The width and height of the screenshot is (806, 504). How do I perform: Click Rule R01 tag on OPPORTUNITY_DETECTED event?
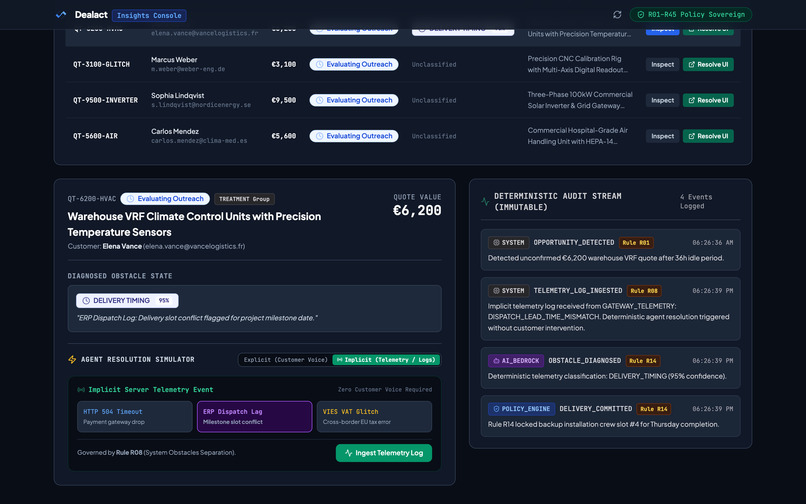636,243
